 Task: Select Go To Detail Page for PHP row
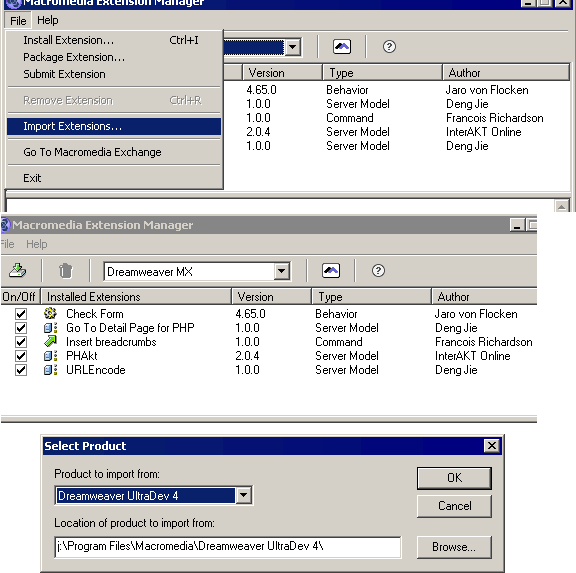pos(130,328)
